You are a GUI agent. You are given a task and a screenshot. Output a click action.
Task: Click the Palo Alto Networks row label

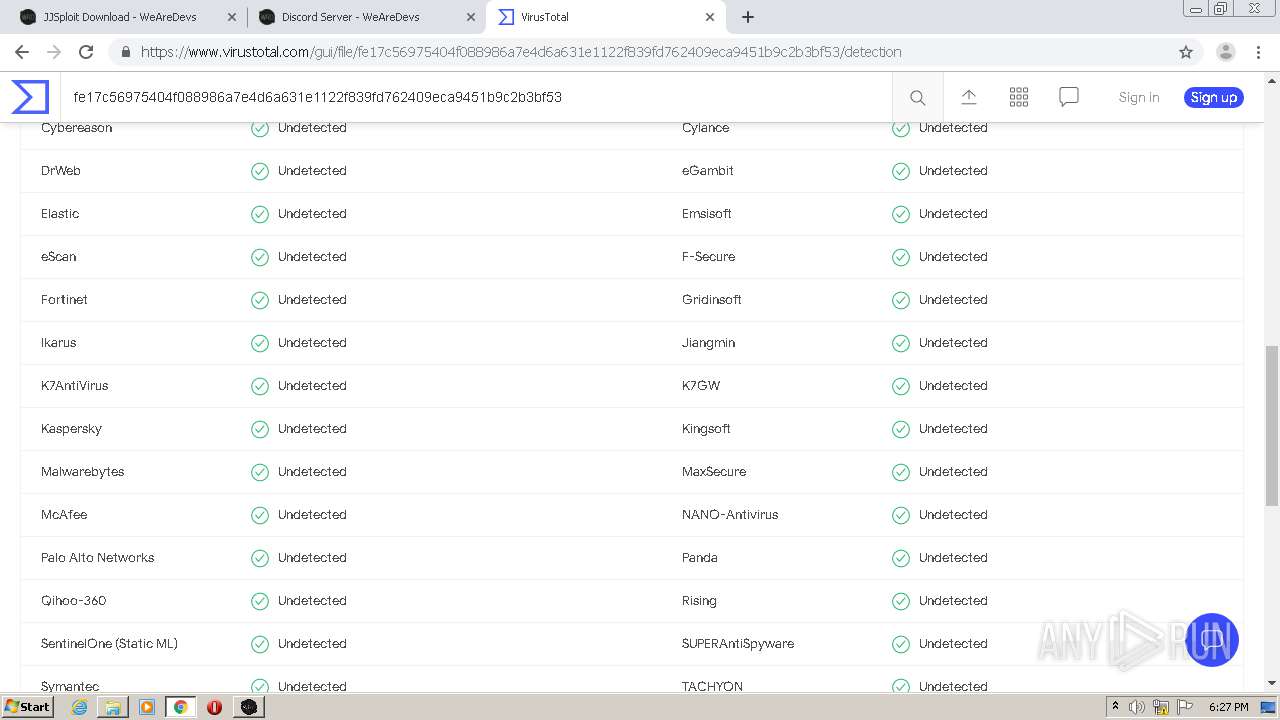98,557
